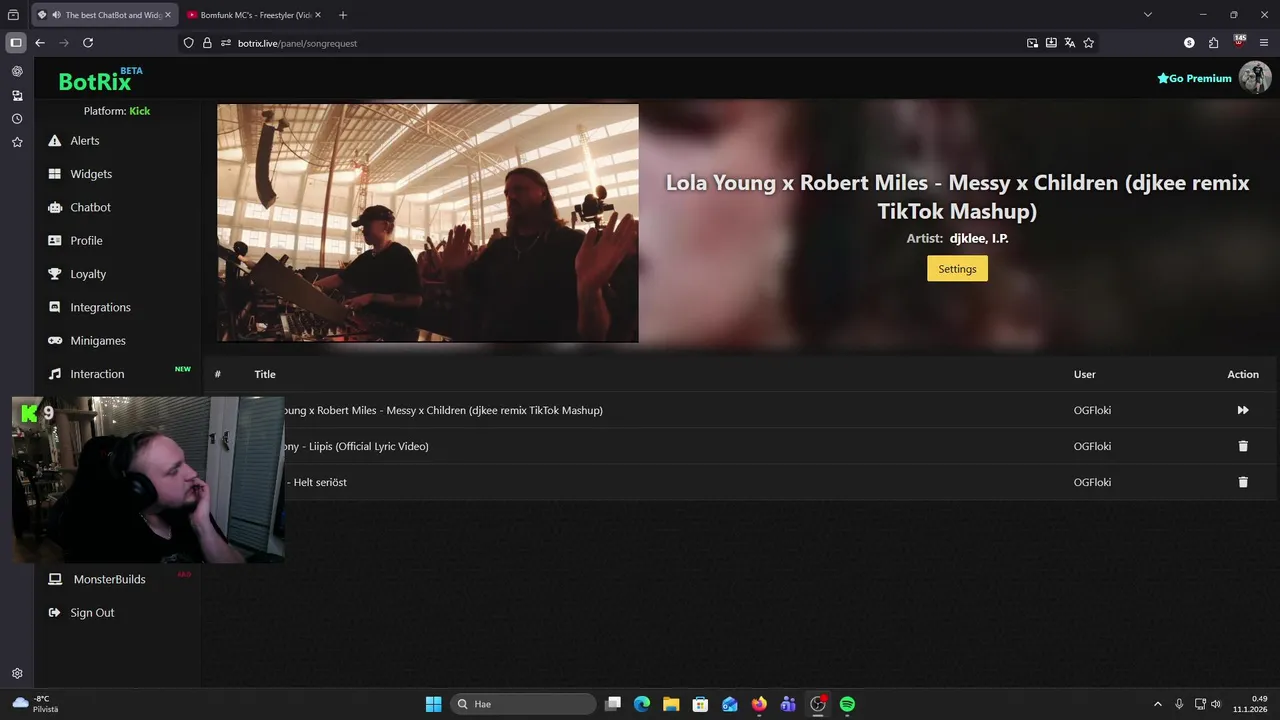Open Profile section
This screenshot has height=720, width=1280.
(86, 241)
